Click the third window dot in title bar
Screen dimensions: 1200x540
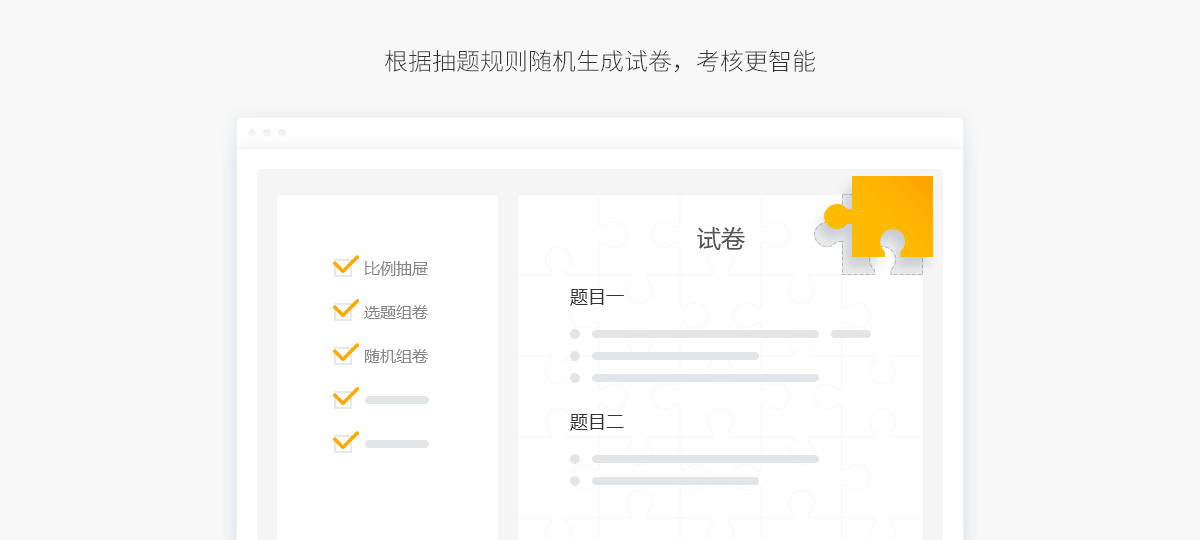282,132
